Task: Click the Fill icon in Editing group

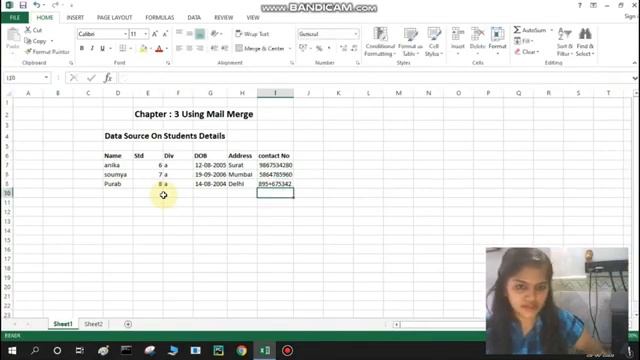Action: click(x=517, y=41)
